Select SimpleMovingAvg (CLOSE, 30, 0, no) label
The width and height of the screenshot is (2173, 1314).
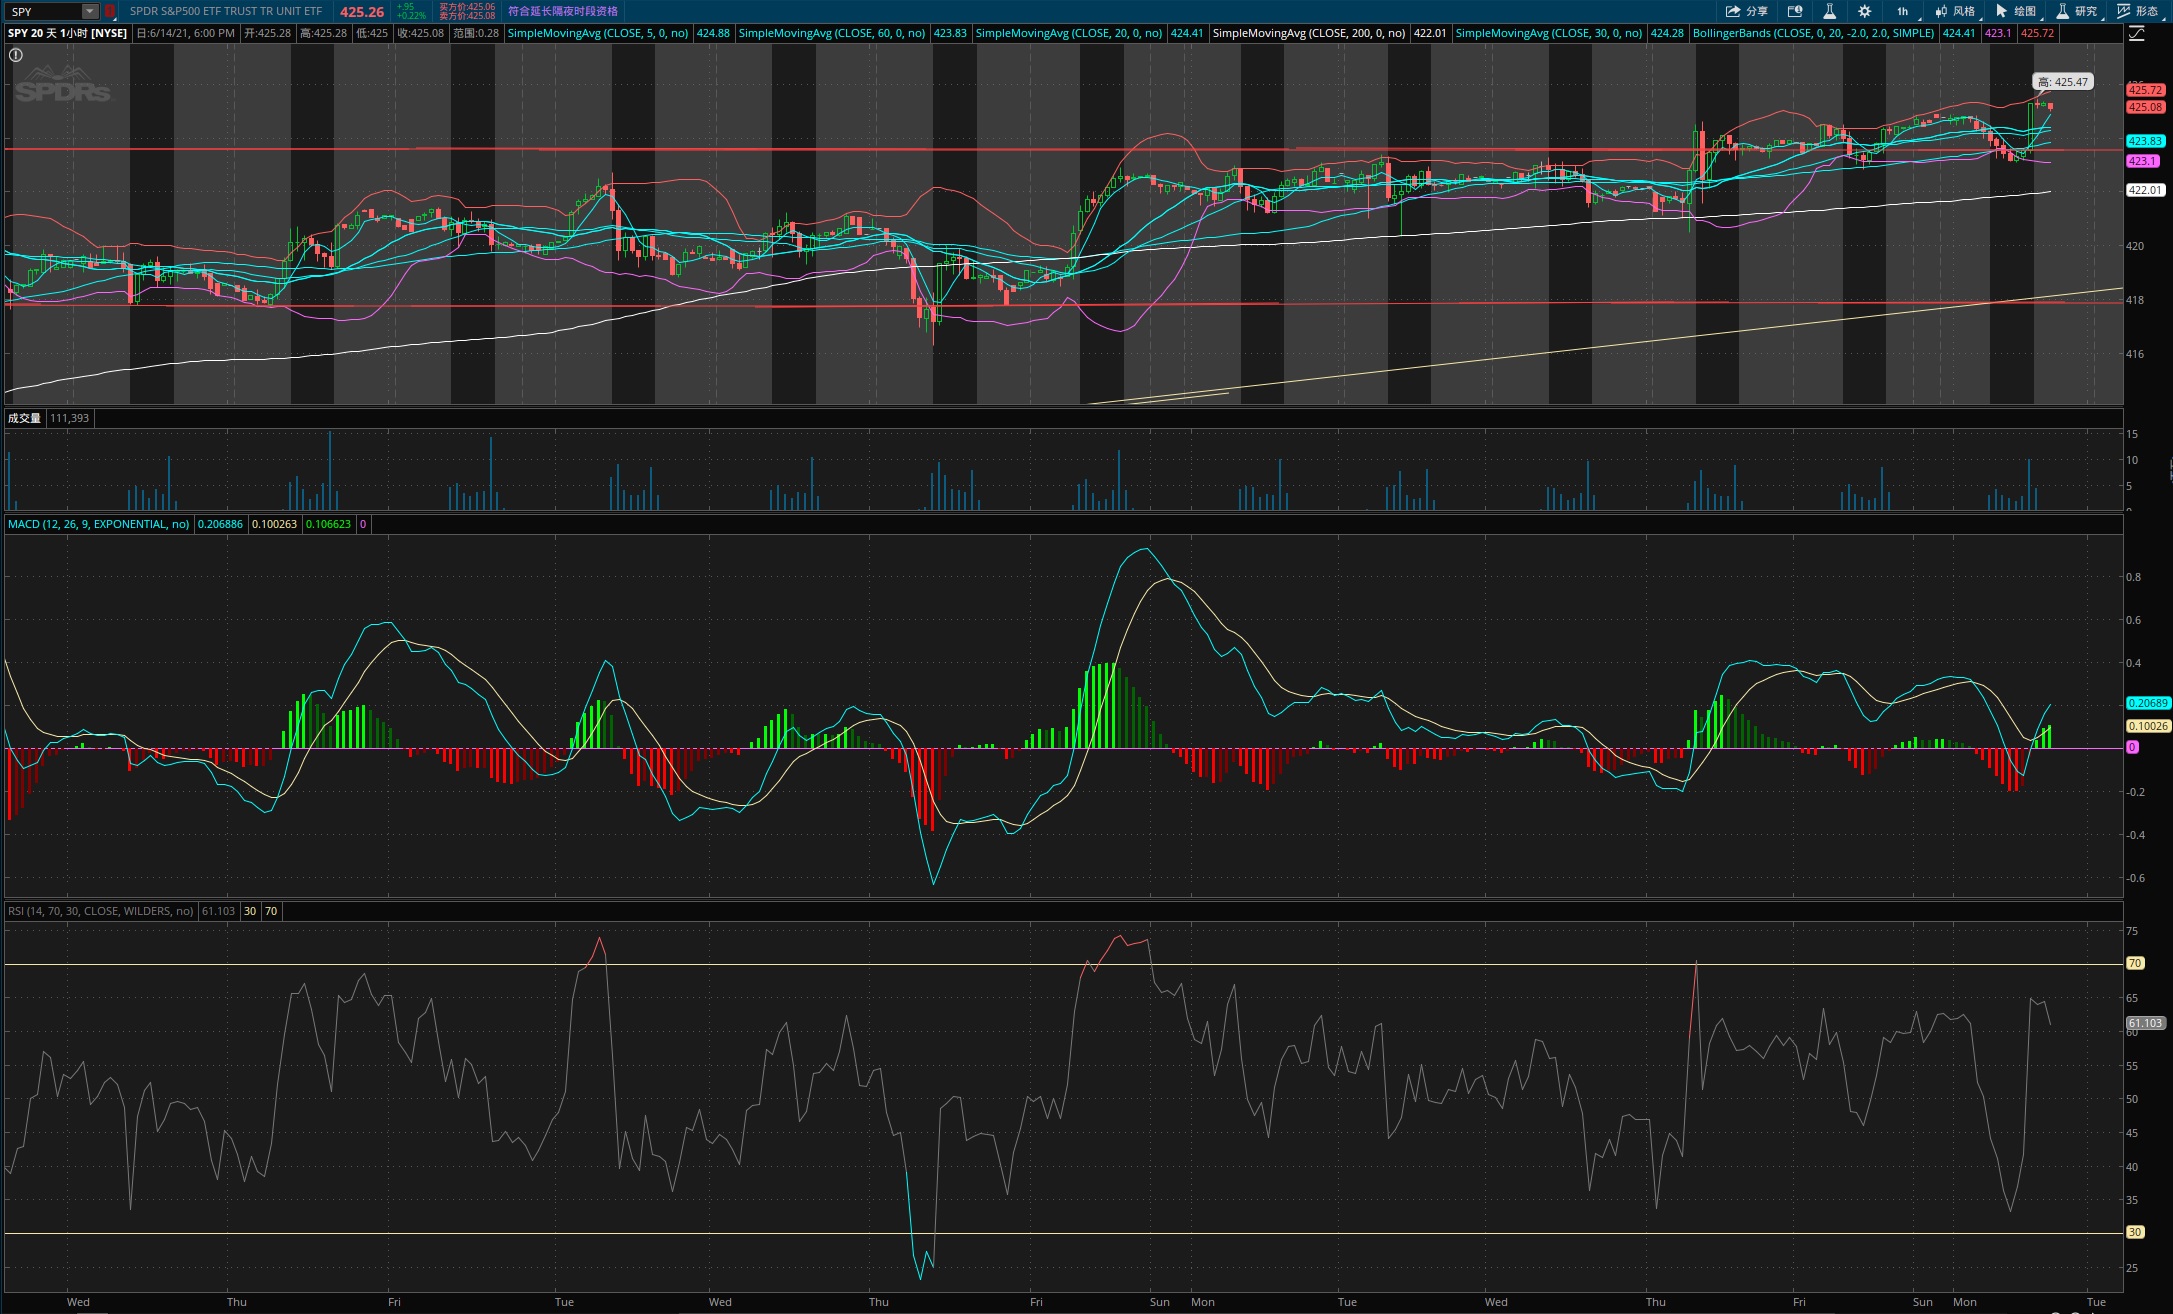point(1548,33)
